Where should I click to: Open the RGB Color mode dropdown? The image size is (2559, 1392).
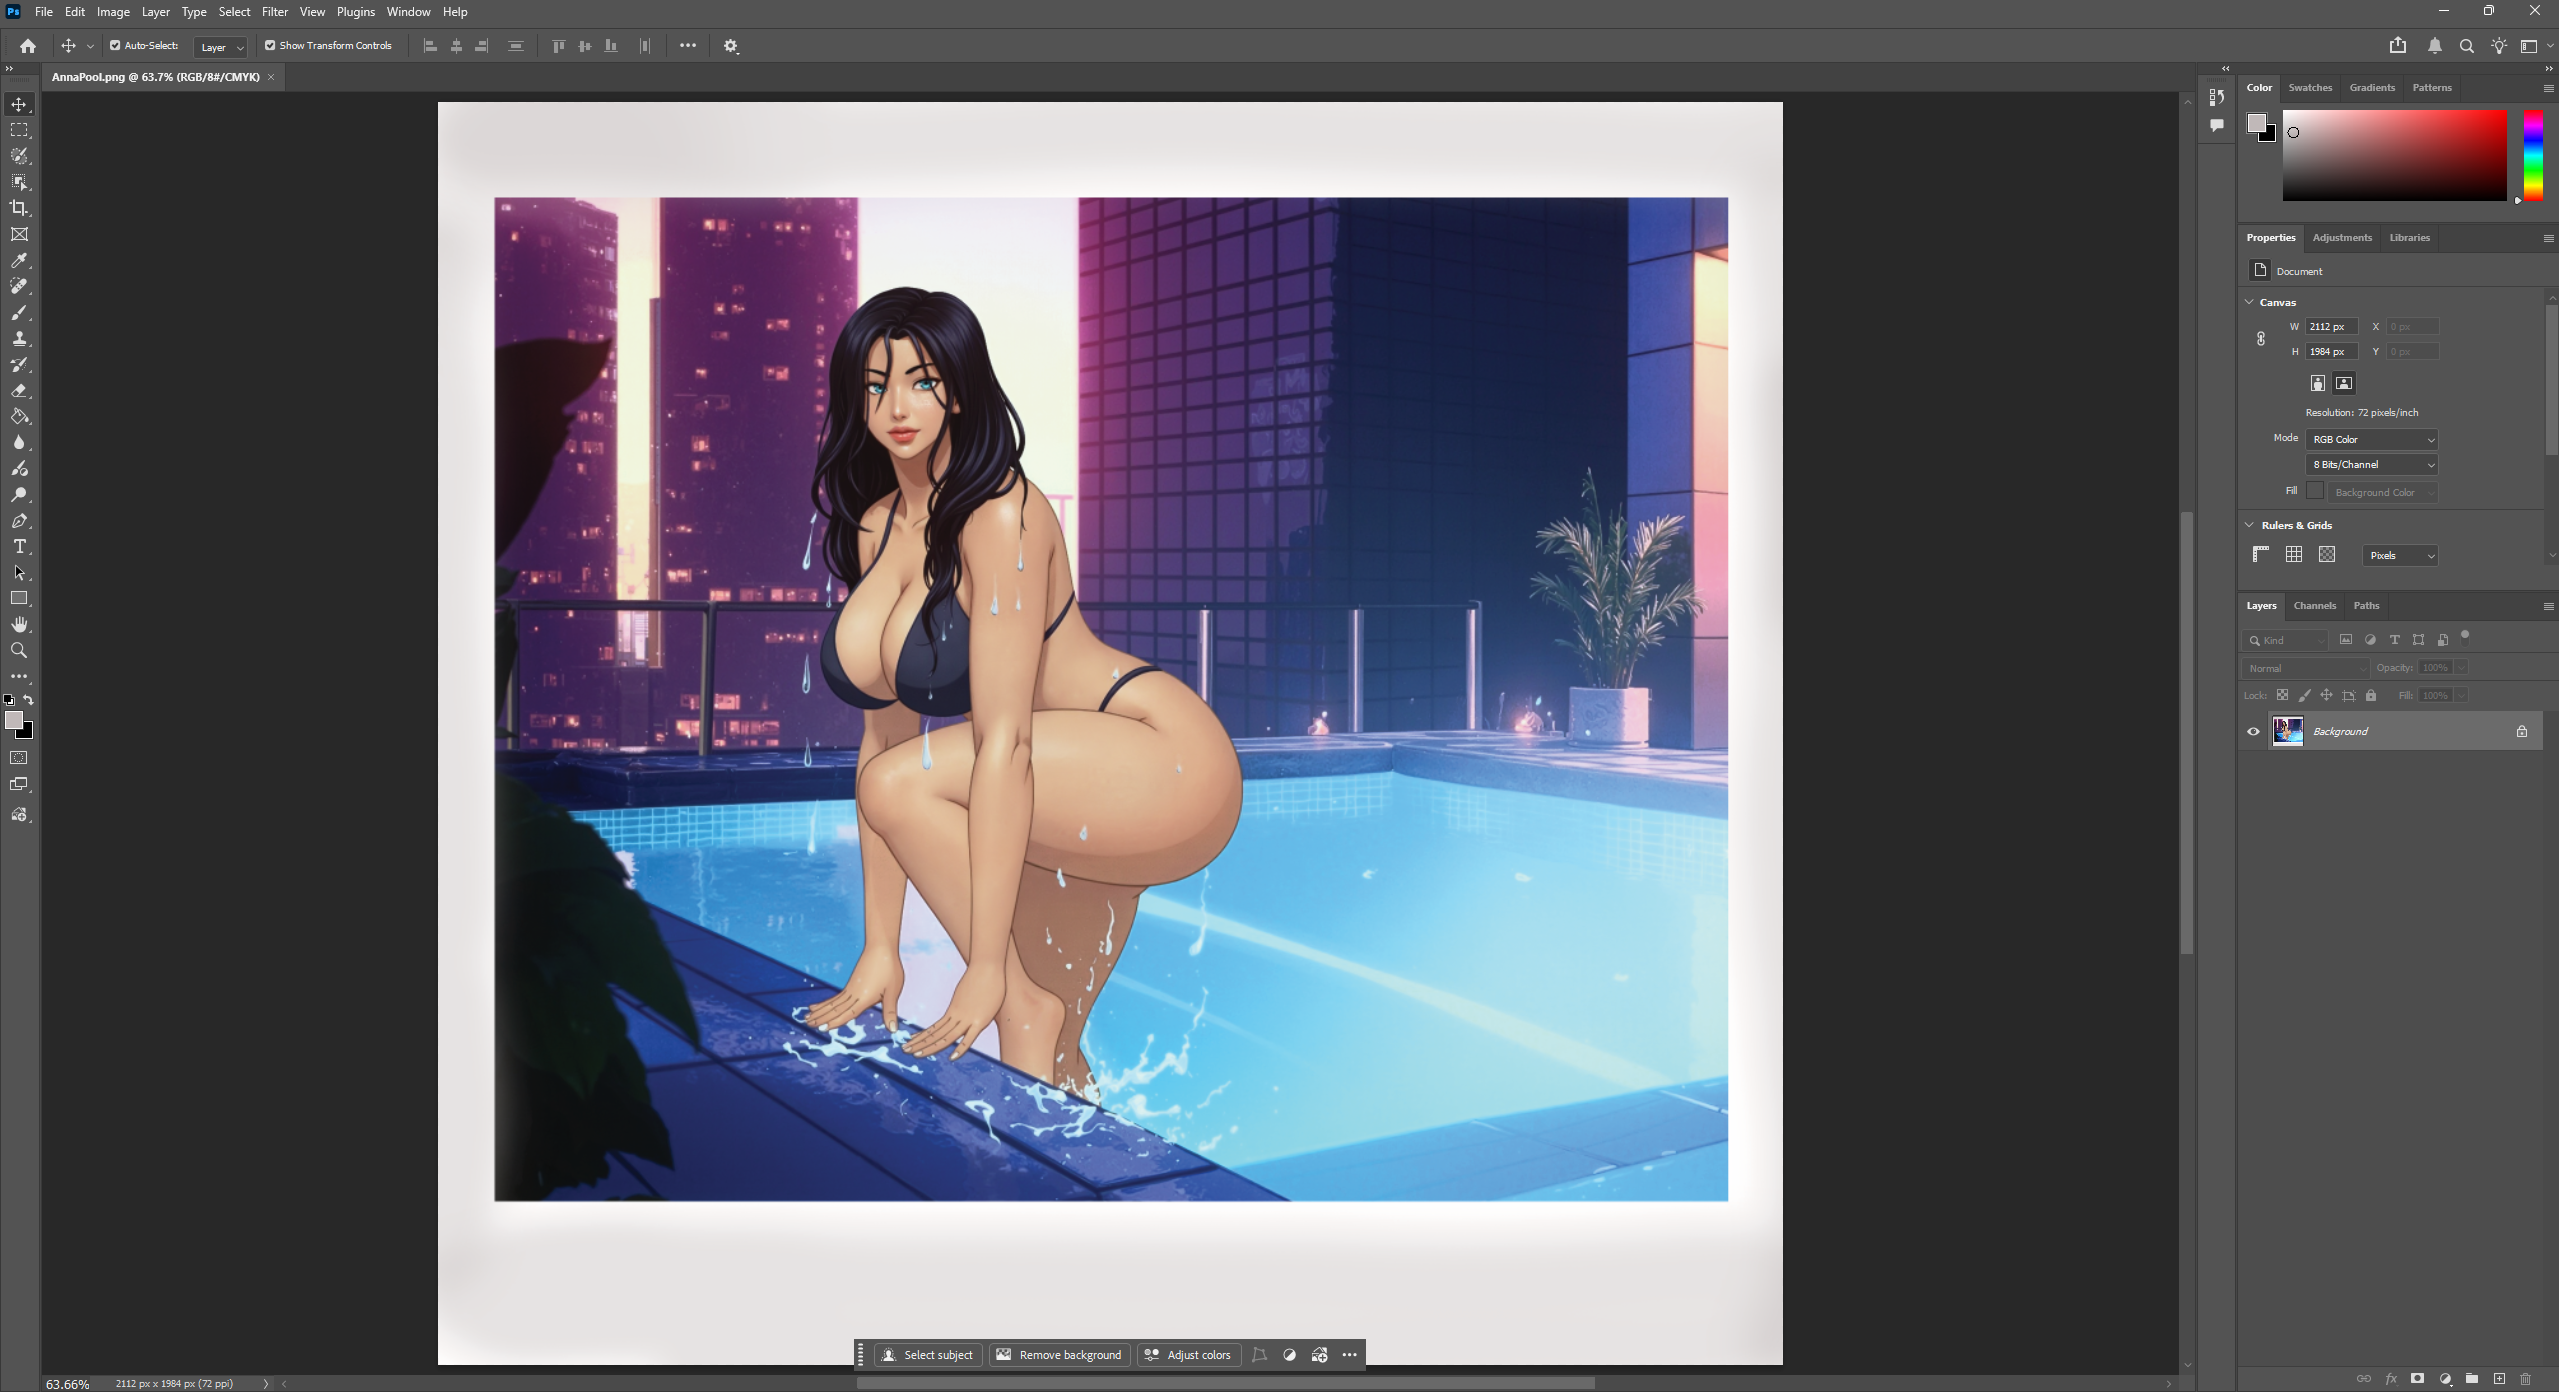tap(2371, 440)
